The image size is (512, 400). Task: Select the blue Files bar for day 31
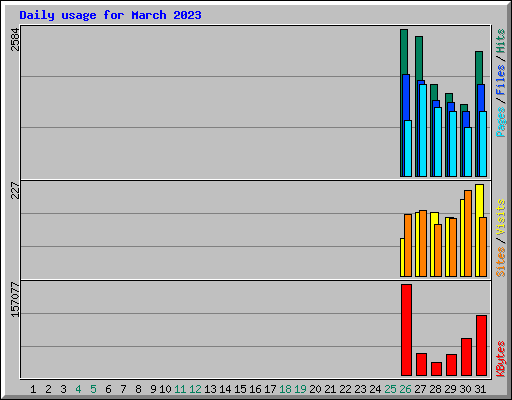(481, 98)
